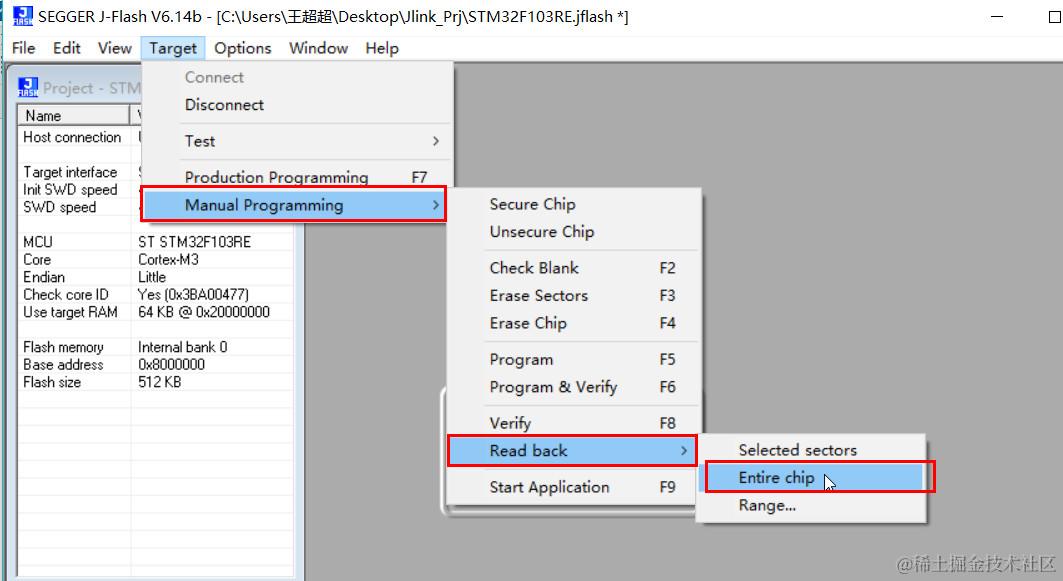Click the Flash memory label
This screenshot has height=581, width=1063.
[x=63, y=347]
